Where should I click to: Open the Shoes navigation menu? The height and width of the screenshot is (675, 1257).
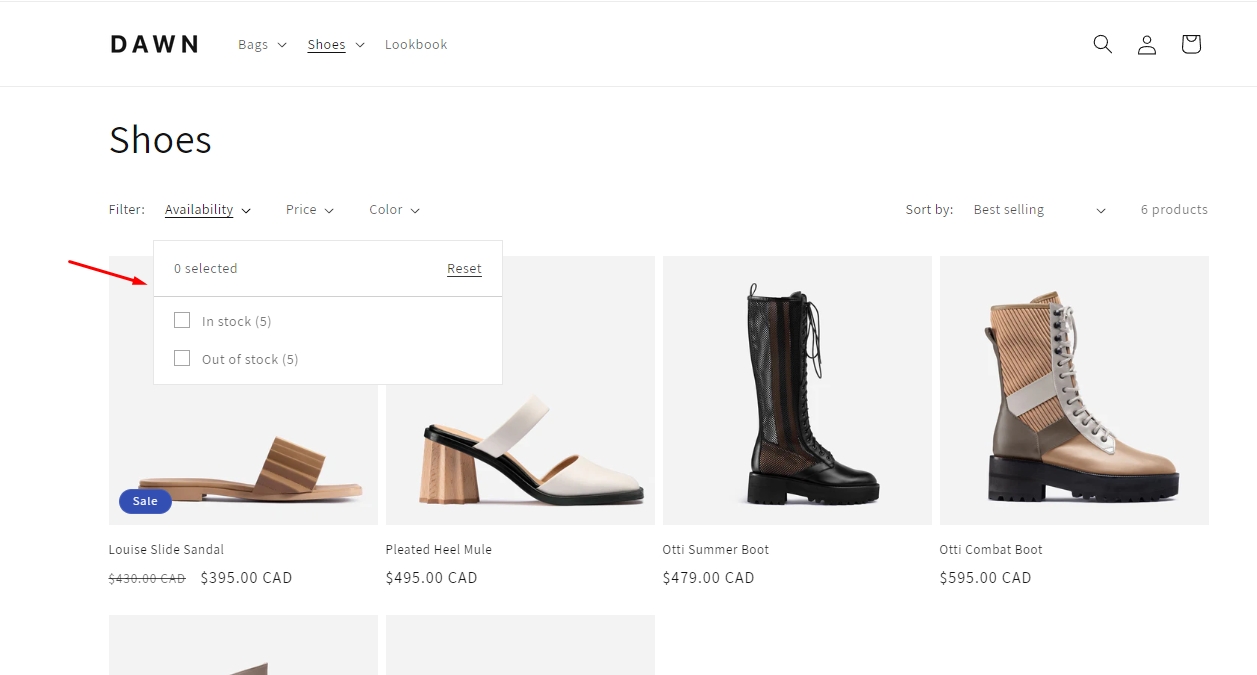335,44
